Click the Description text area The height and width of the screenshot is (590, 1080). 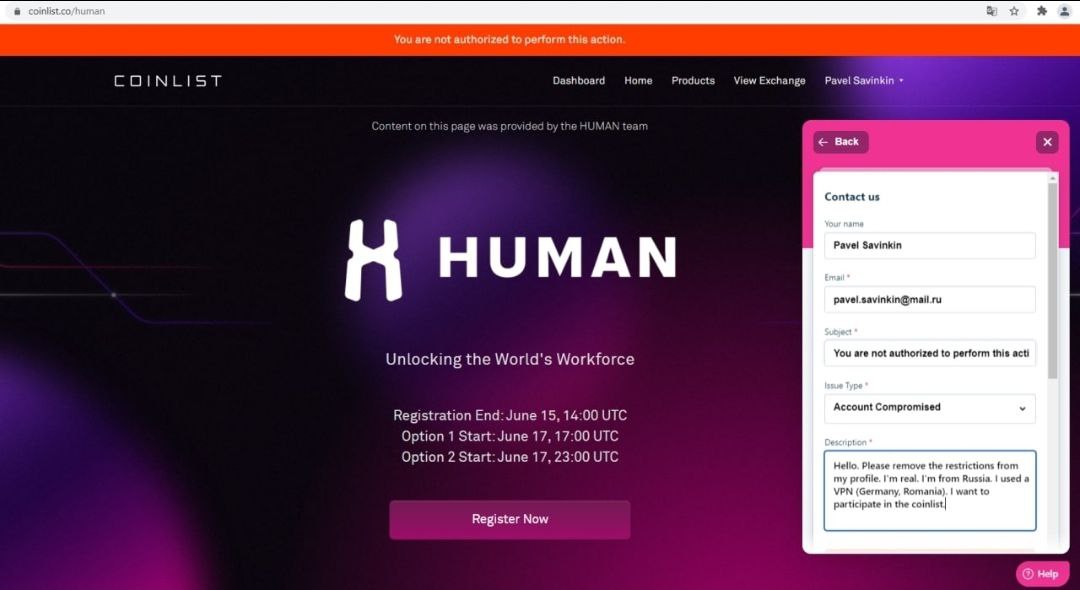point(930,490)
